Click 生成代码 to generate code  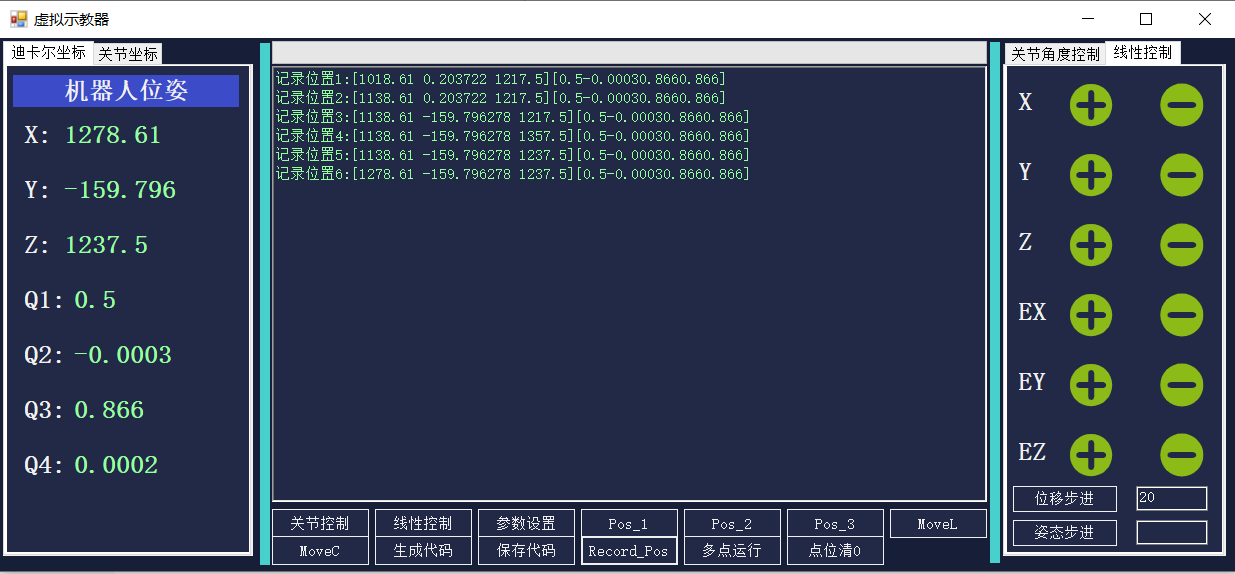(x=423, y=551)
